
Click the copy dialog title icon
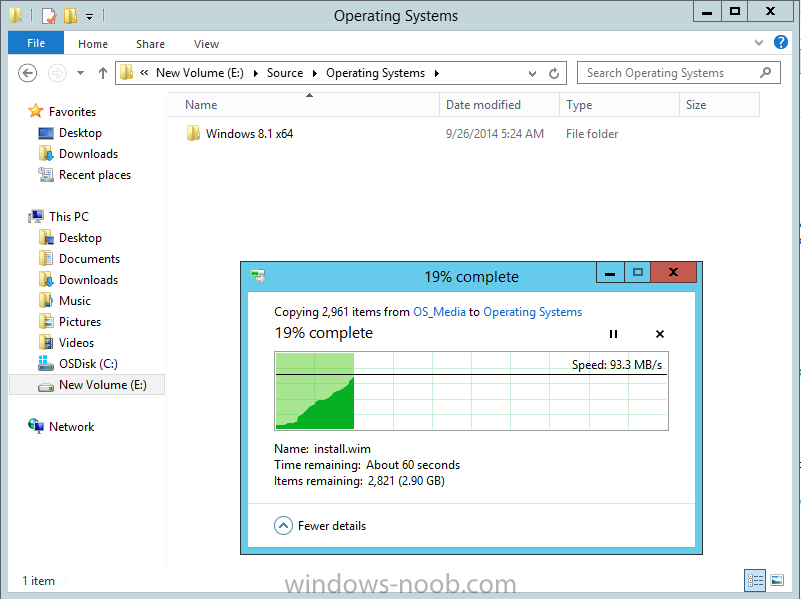[258, 276]
